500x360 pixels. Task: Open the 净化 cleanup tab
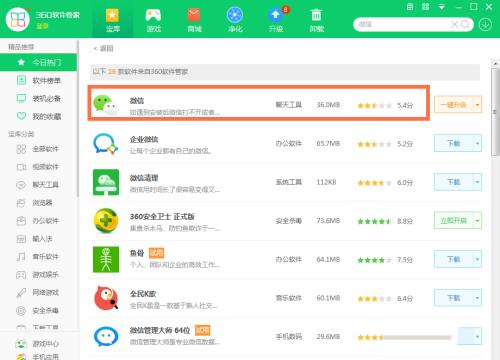235,20
